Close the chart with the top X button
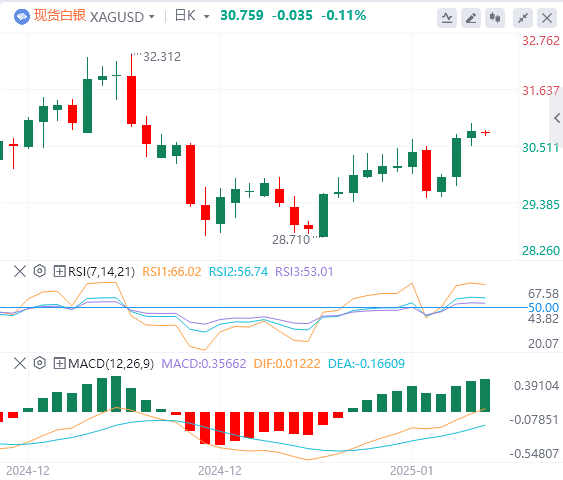This screenshot has height=480, width=563. 546,18
